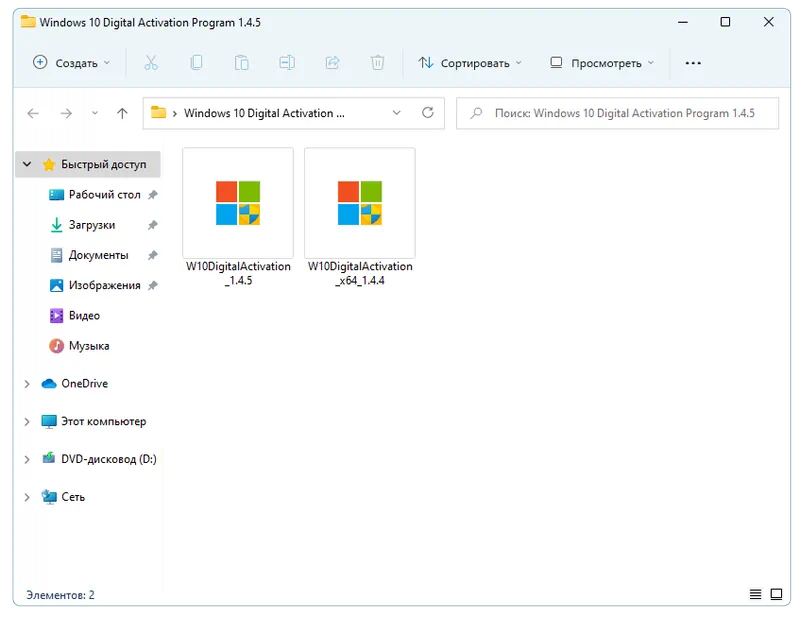Click the breadcrumb chevron after folder icon
Viewport: 800px width, 617px height.
tap(174, 113)
